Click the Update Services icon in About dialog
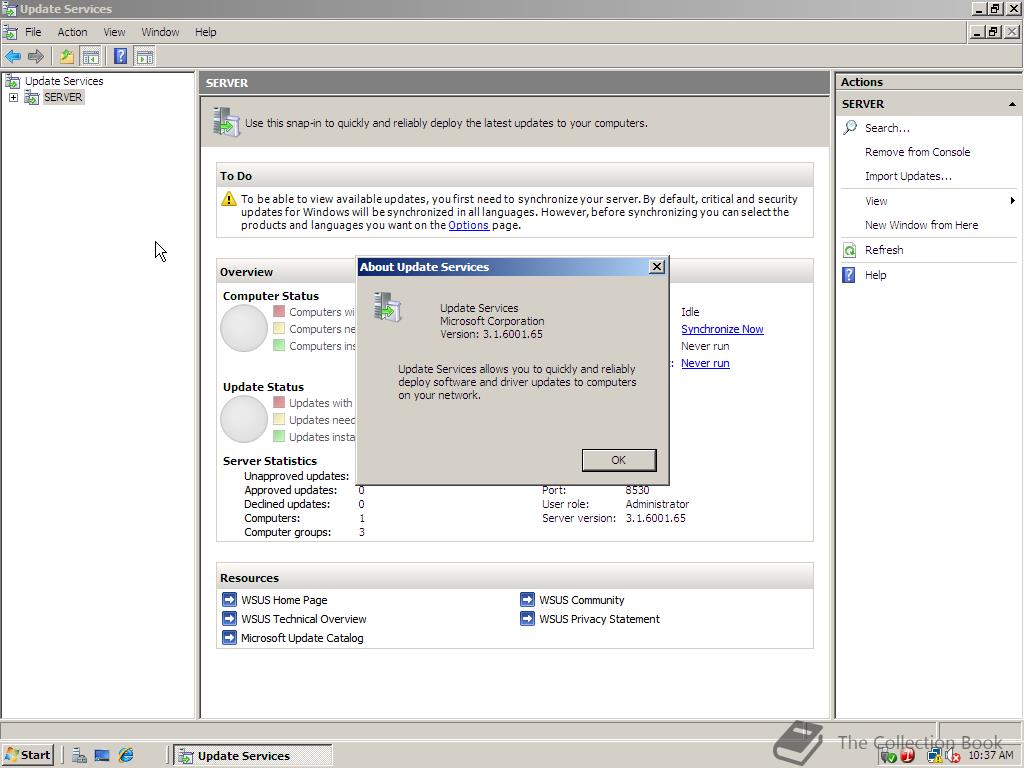The height and width of the screenshot is (768, 1024). point(387,307)
